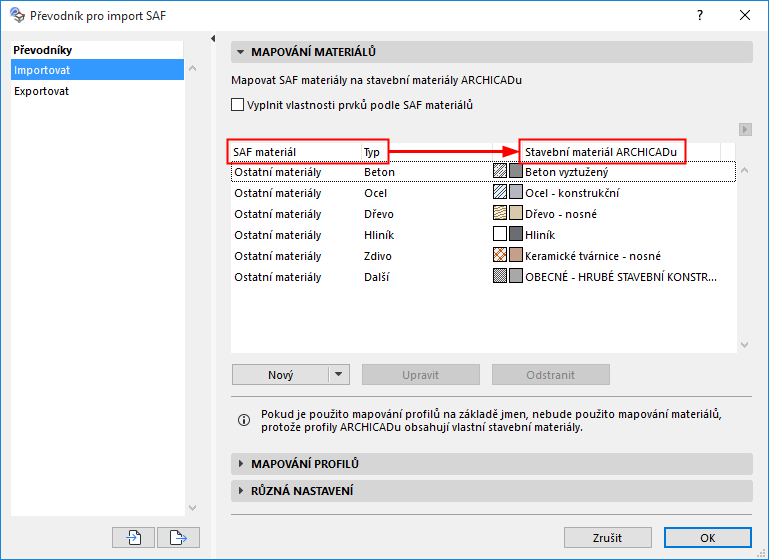The image size is (769, 560).
Task: Click the table scrollbar up arrow
Action: pos(744,171)
